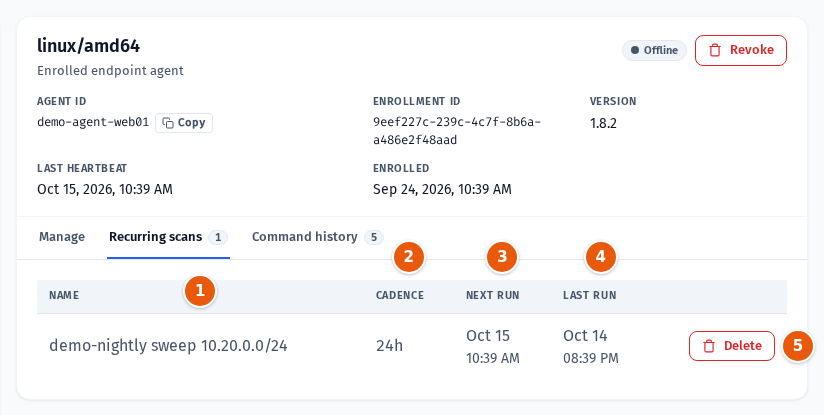Image resolution: width=824 pixels, height=415 pixels.
Task: Click the Oct 14 last run date
Action: click(x=585, y=336)
